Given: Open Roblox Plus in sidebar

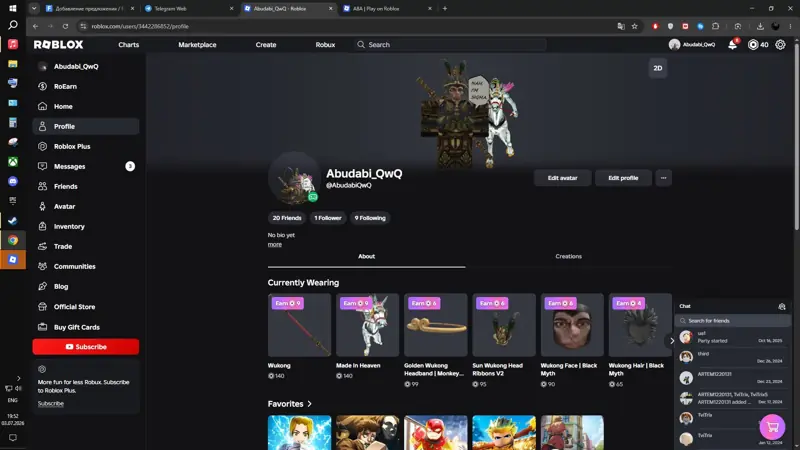Looking at the screenshot, I should point(86,146).
